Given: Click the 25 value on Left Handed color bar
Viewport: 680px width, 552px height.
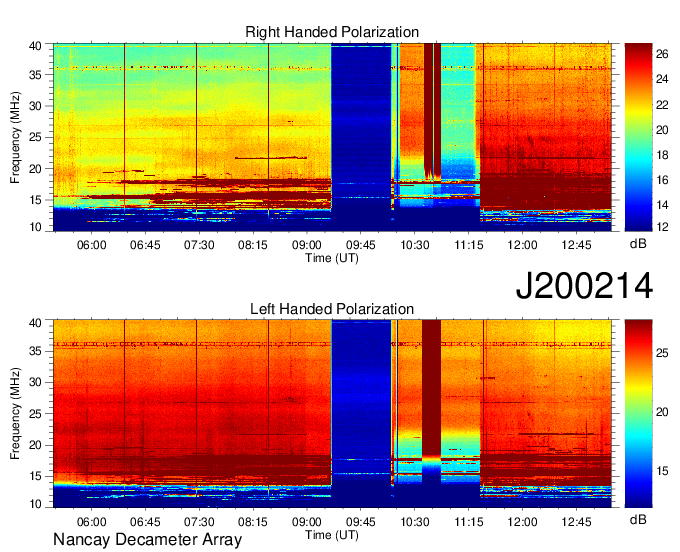Looking at the screenshot, I should click(x=662, y=353).
